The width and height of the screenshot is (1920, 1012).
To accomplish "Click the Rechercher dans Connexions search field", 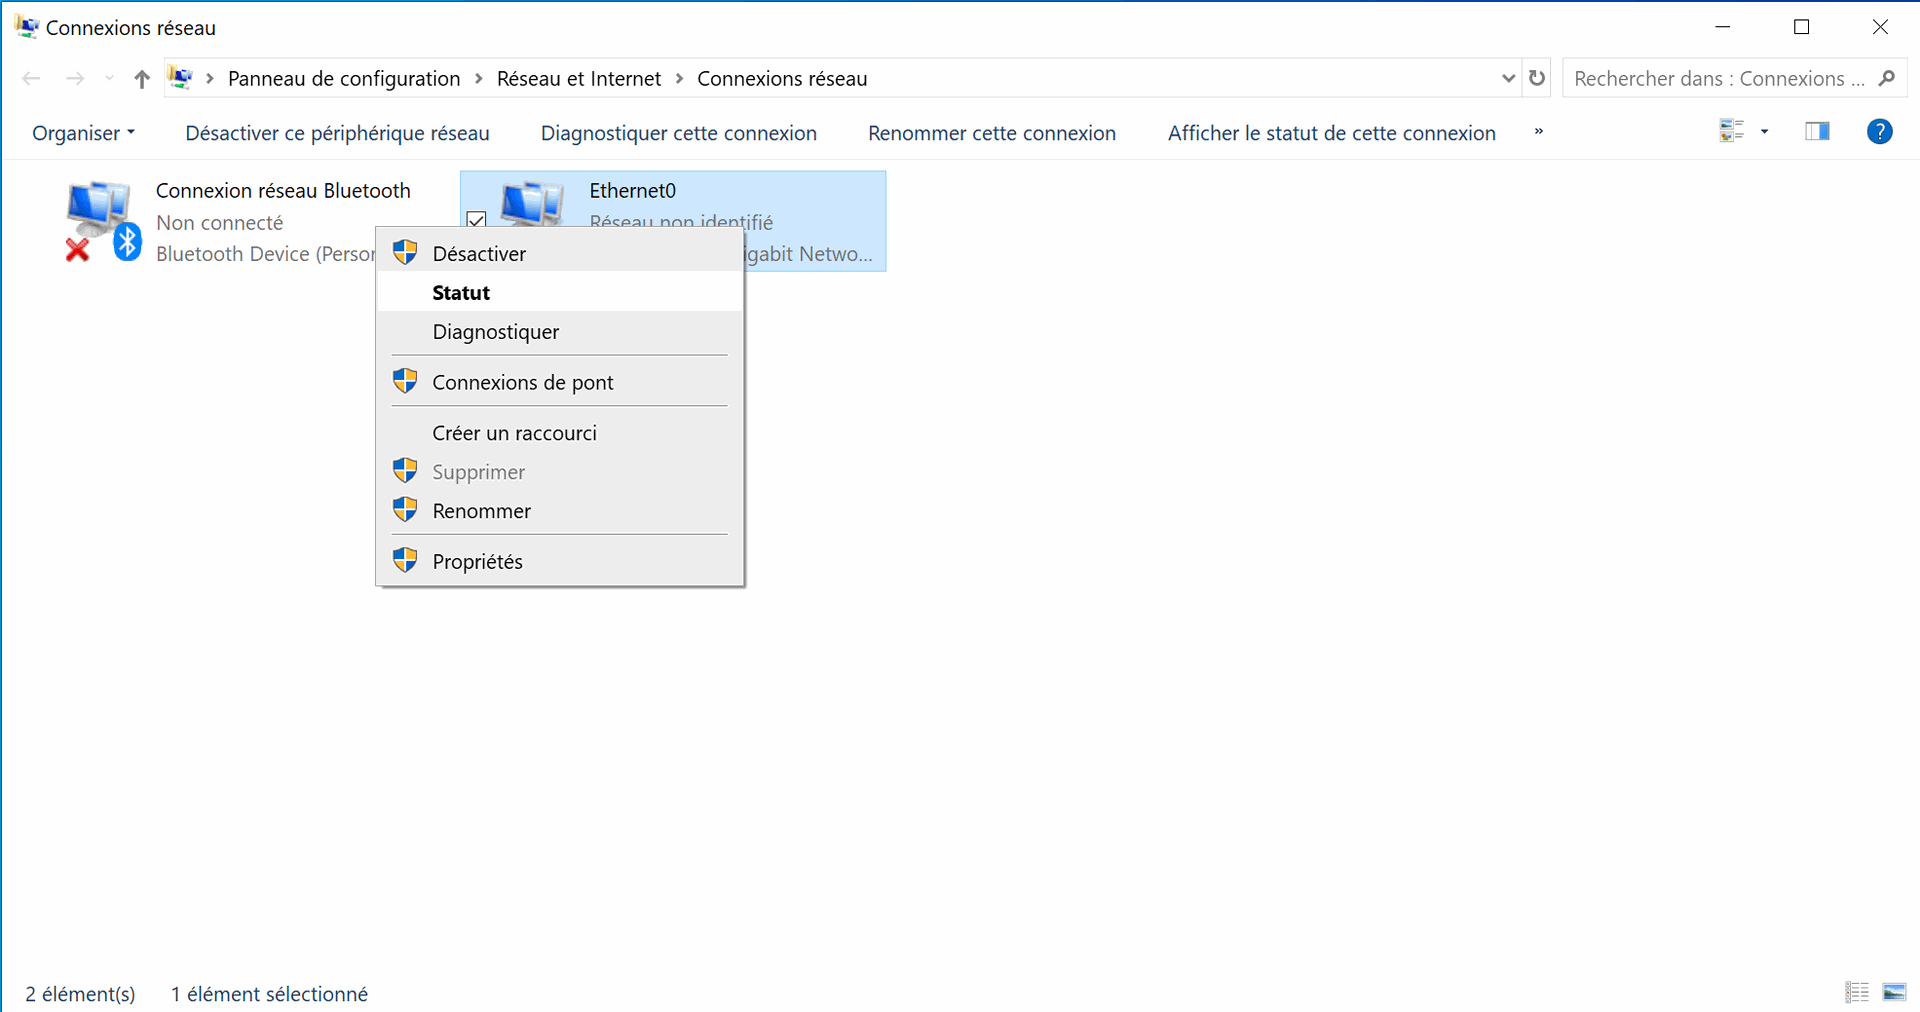I will point(1718,79).
